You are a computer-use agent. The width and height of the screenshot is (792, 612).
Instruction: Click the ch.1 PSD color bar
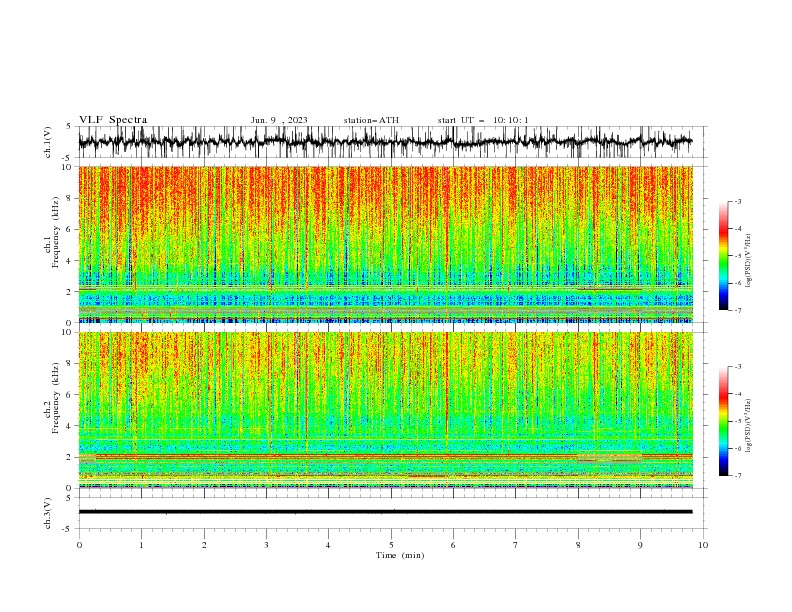723,256
